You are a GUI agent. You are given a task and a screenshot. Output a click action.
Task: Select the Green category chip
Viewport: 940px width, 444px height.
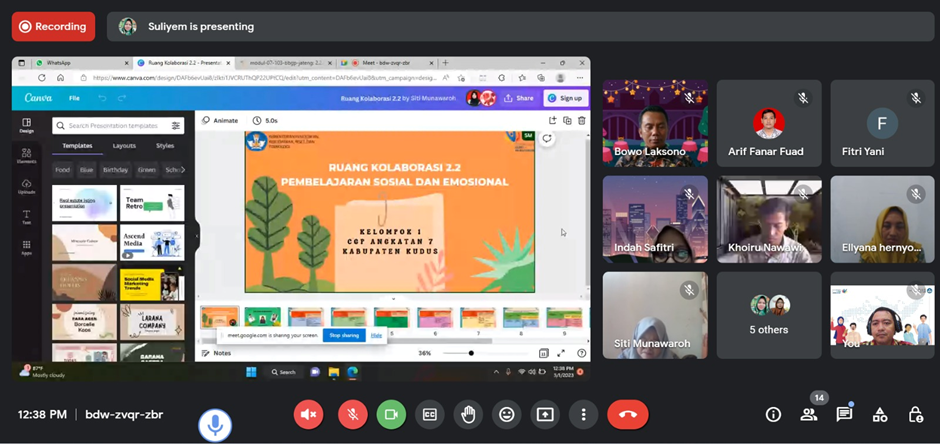[x=147, y=170]
